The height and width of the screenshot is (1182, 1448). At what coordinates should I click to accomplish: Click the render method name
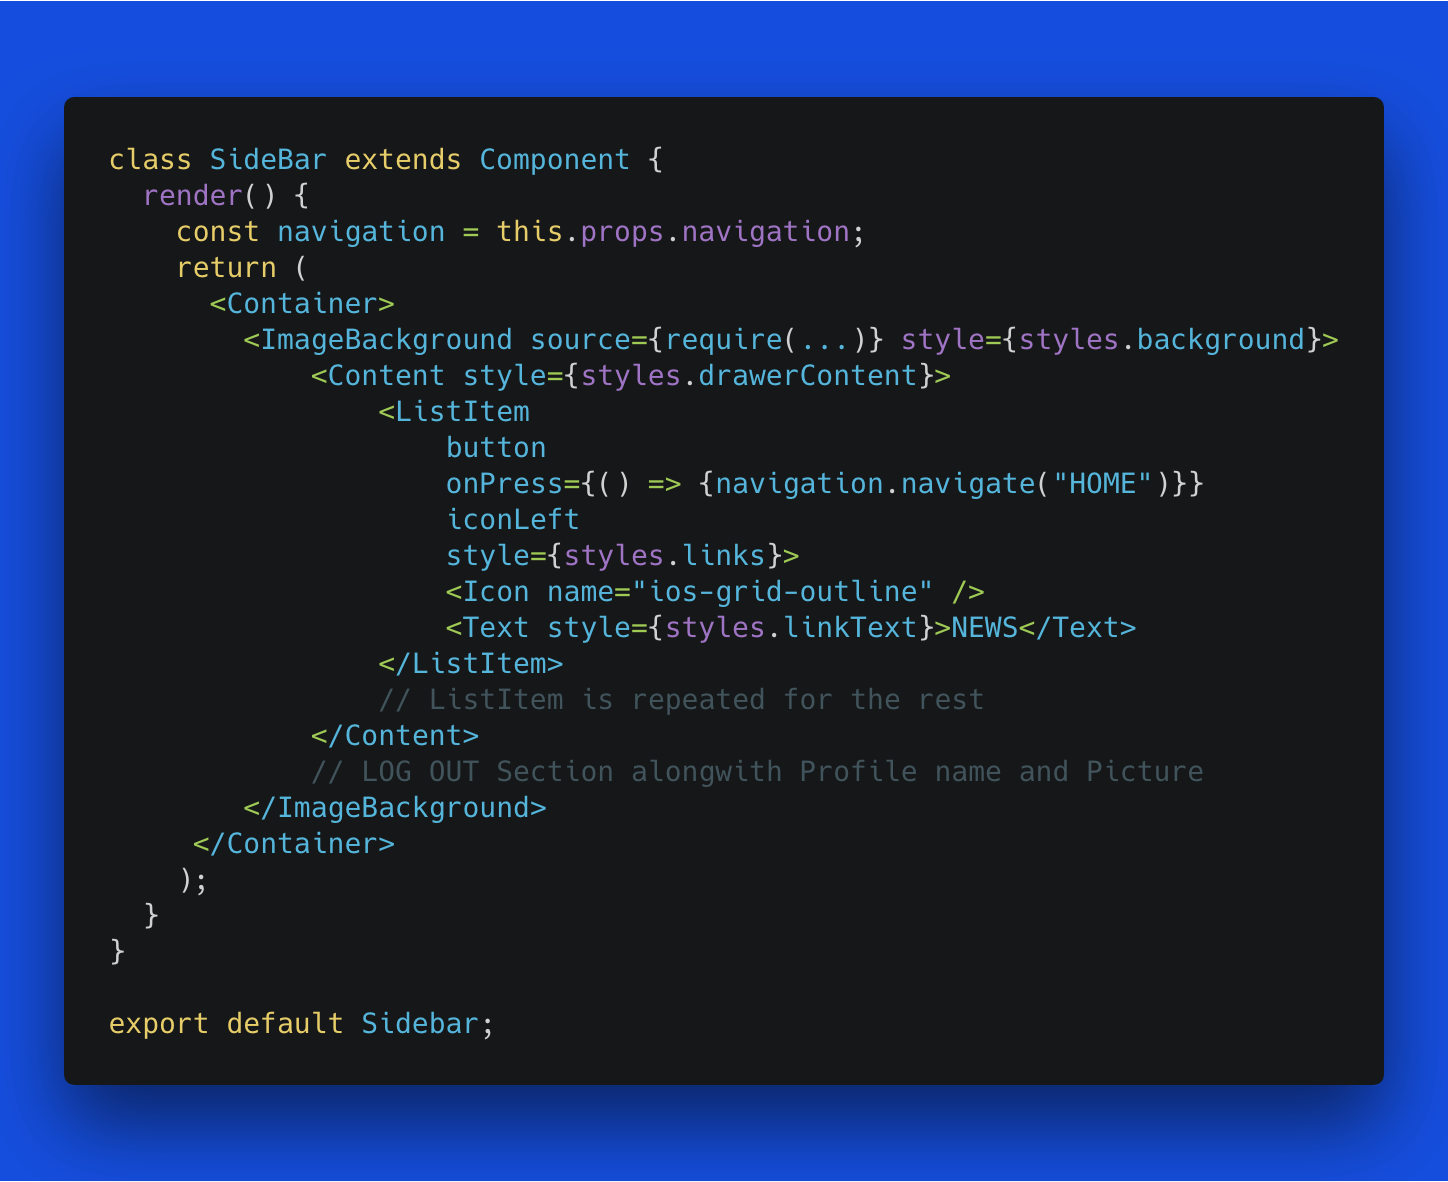click(193, 196)
